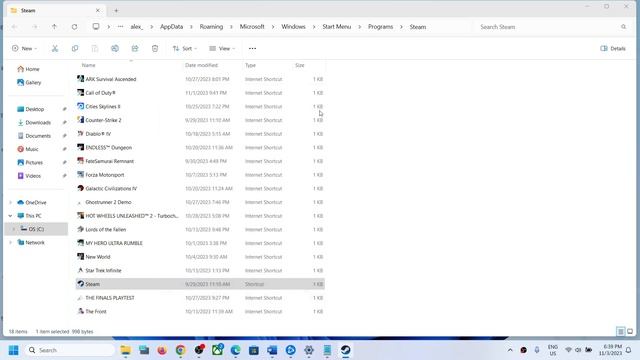Select the Lords of the Fallen shortcut
The height and width of the screenshot is (360, 640).
200,229
